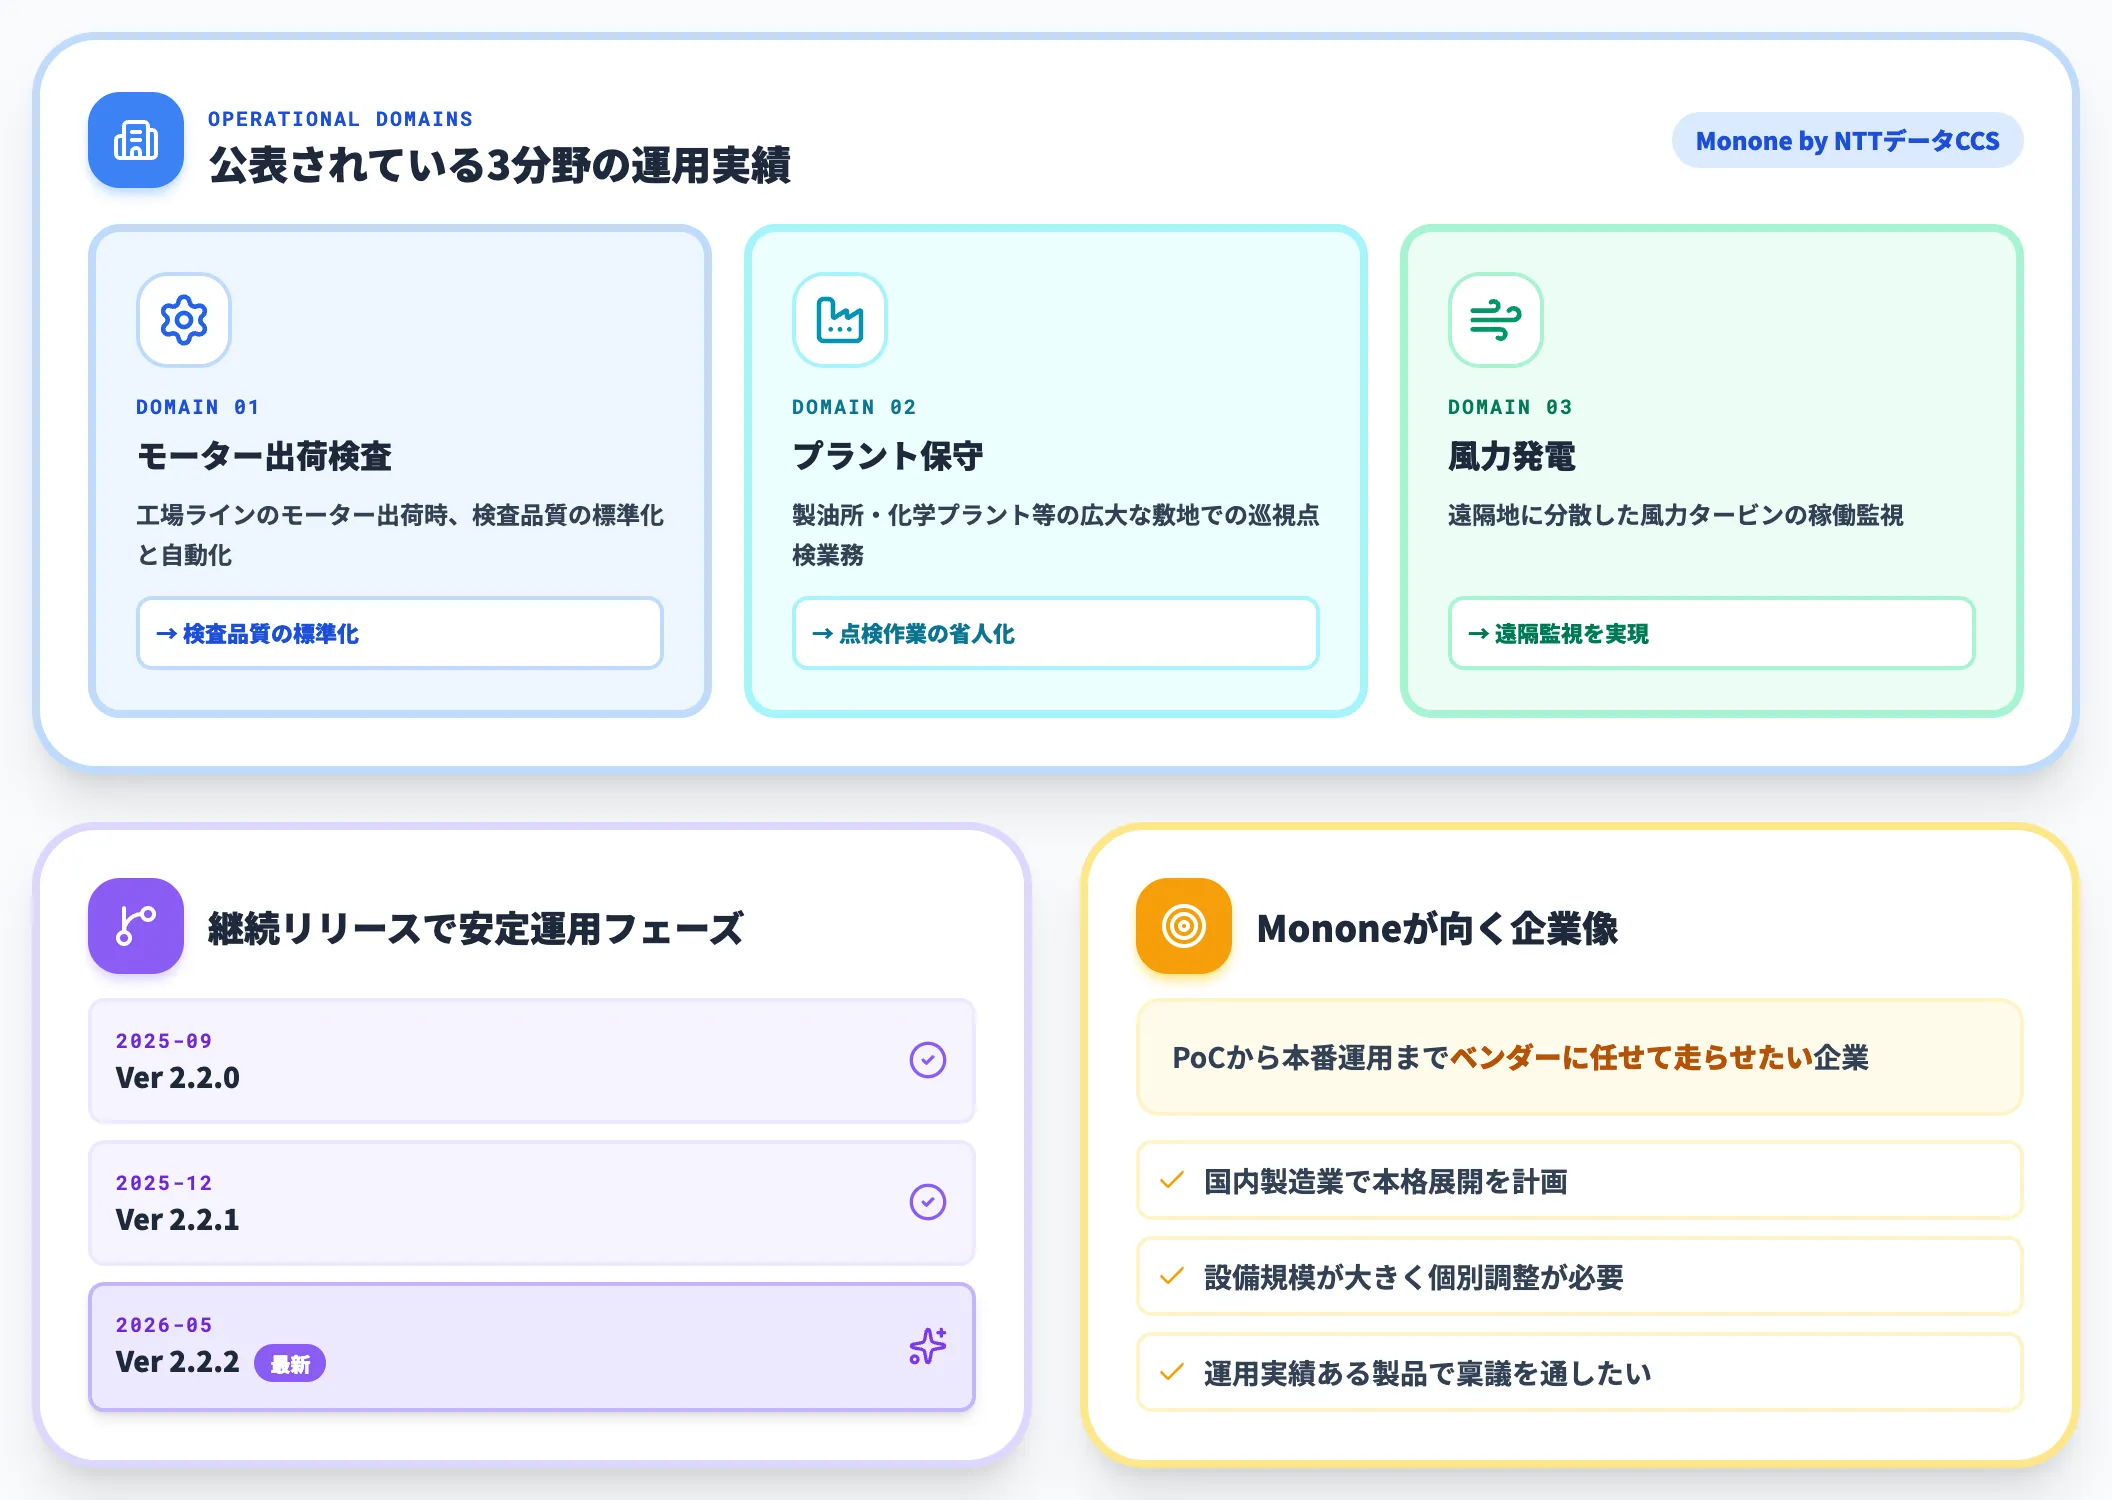Click the 最新 badge next to Ver 2.2.2
This screenshot has height=1500, width=2112.
290,1364
